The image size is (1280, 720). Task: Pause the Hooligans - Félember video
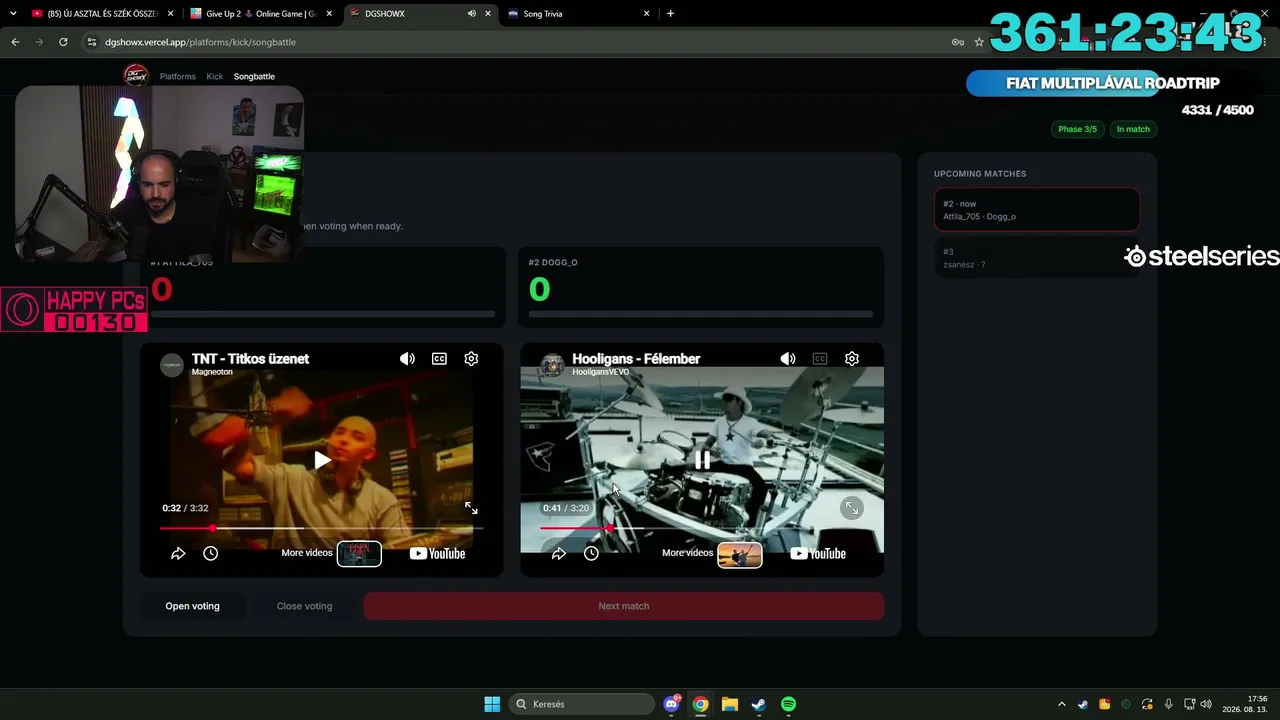(702, 460)
